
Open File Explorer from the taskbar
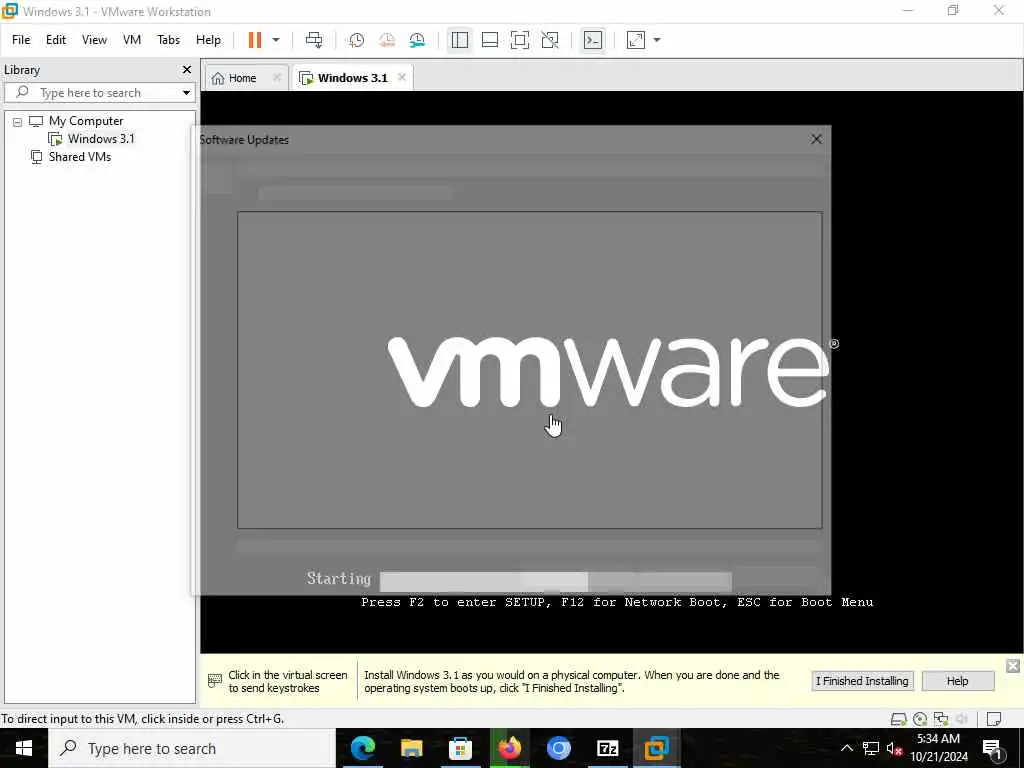pyautogui.click(x=411, y=748)
